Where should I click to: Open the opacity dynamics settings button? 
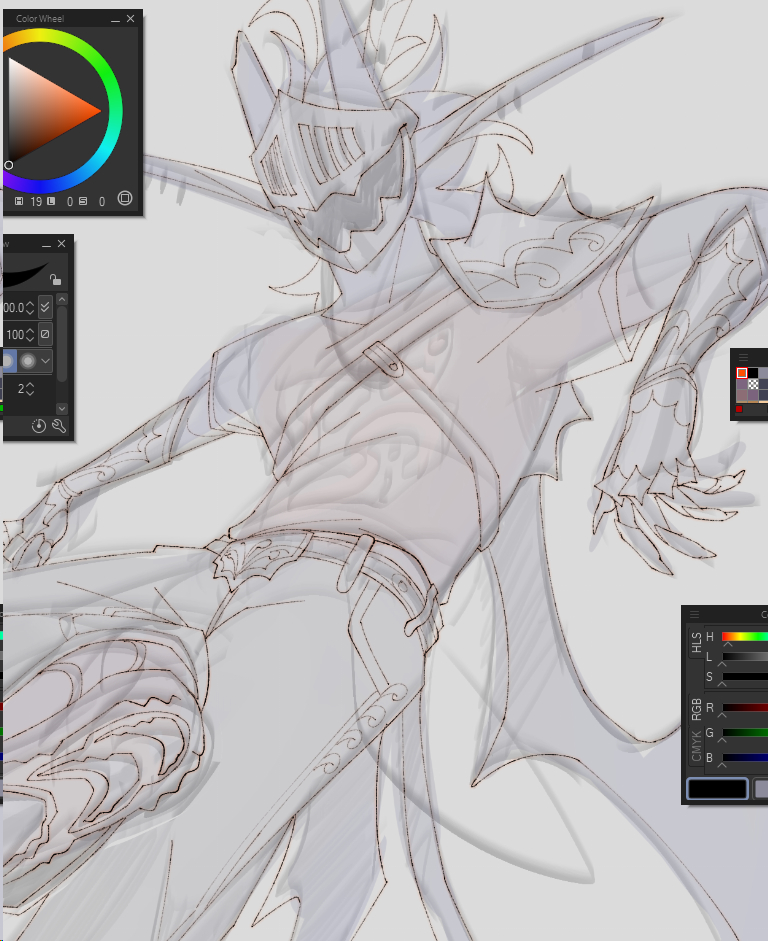click(x=45, y=334)
